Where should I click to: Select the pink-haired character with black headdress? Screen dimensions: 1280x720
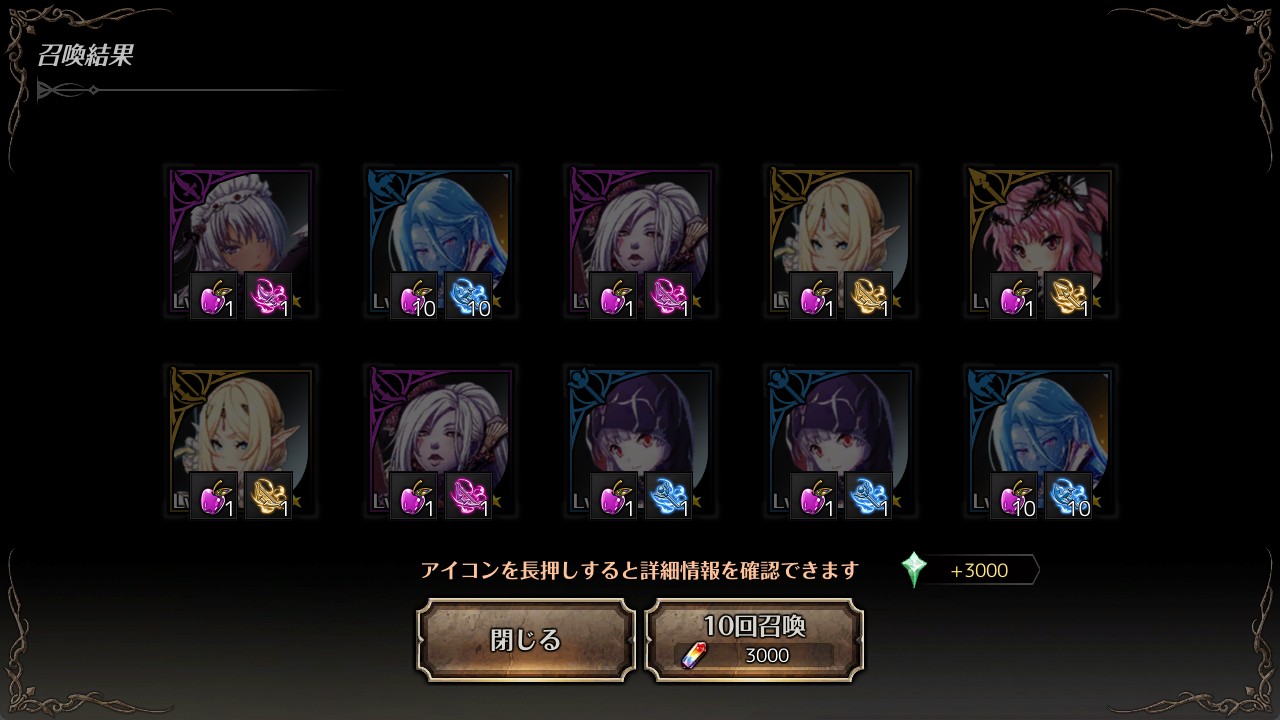(1040, 242)
